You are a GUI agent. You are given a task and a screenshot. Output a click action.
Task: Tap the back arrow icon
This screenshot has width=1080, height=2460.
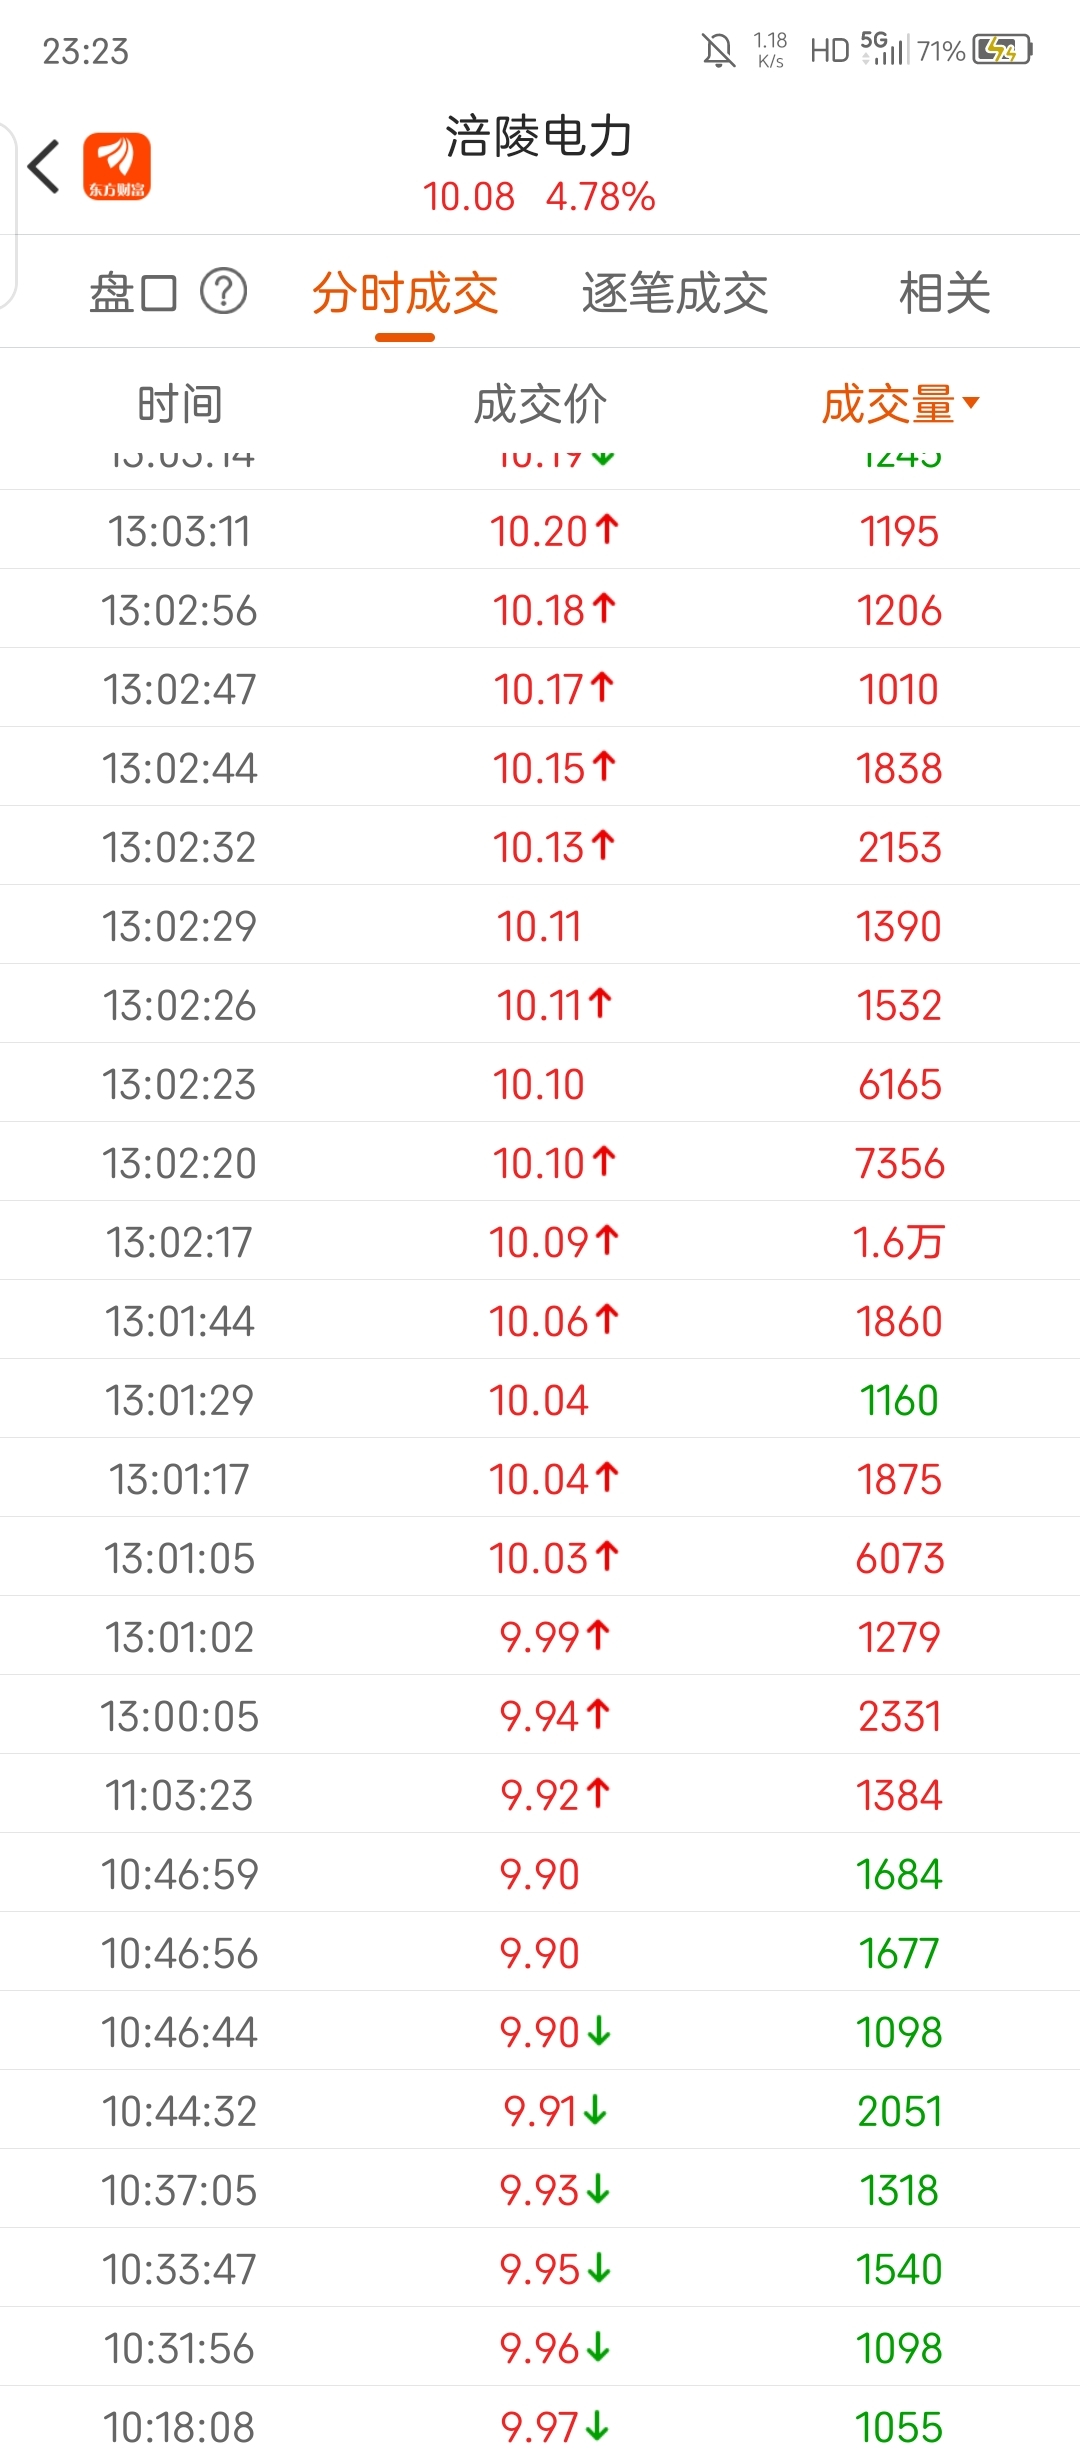coord(44,166)
